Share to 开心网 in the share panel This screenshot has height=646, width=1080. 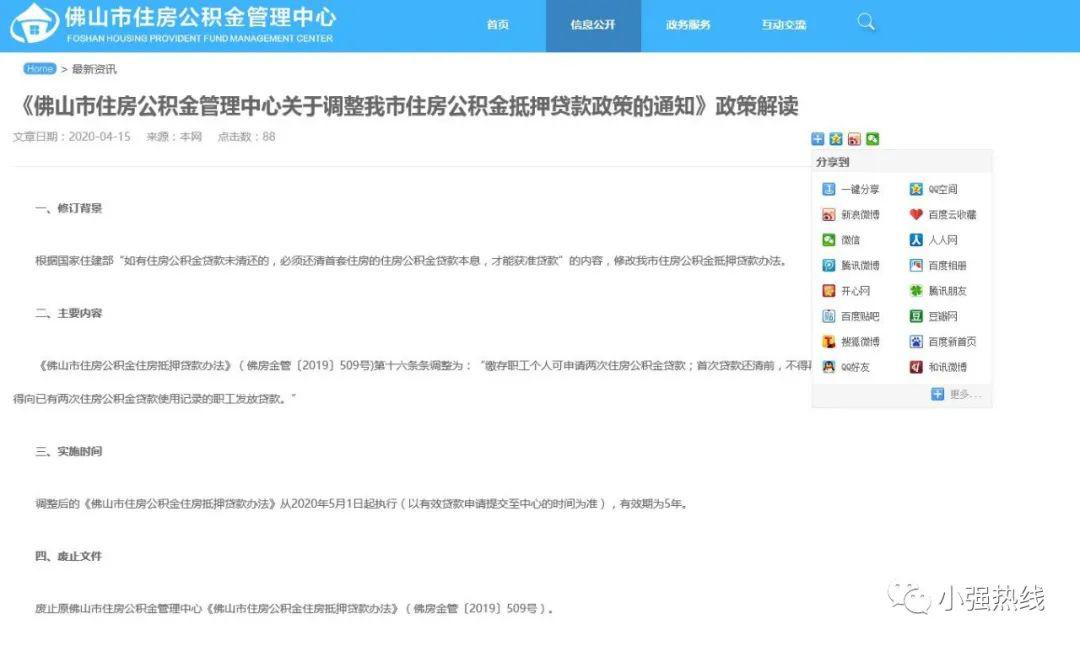846,291
